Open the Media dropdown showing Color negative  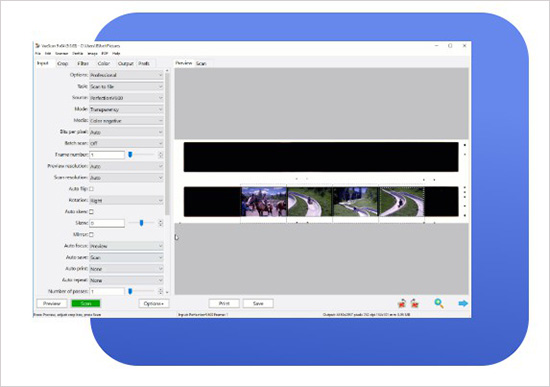point(126,121)
